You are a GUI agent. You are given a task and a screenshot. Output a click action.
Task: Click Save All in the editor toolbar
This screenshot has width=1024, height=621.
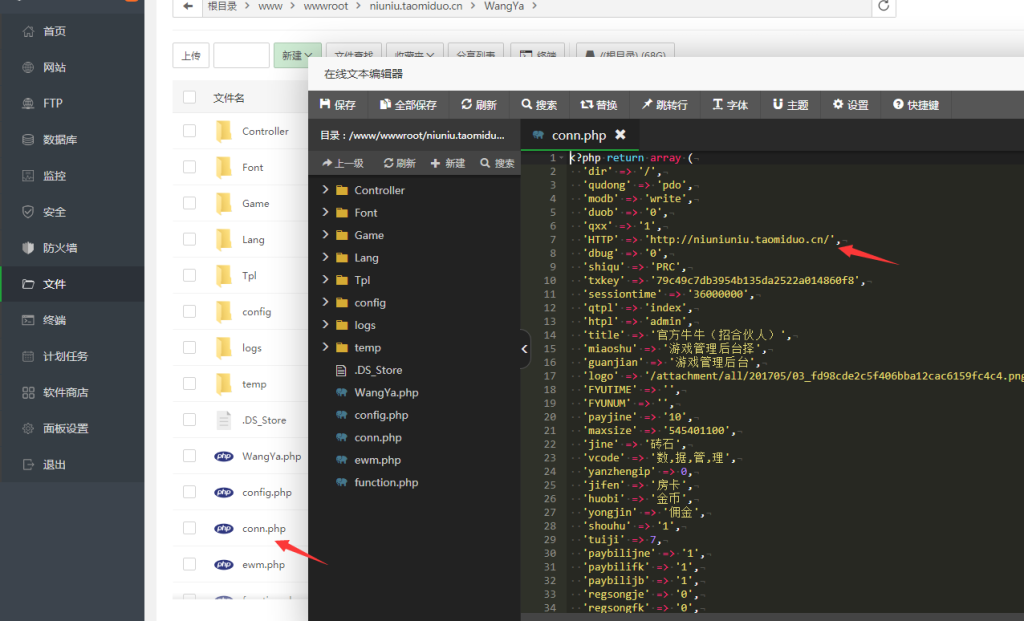(x=407, y=105)
